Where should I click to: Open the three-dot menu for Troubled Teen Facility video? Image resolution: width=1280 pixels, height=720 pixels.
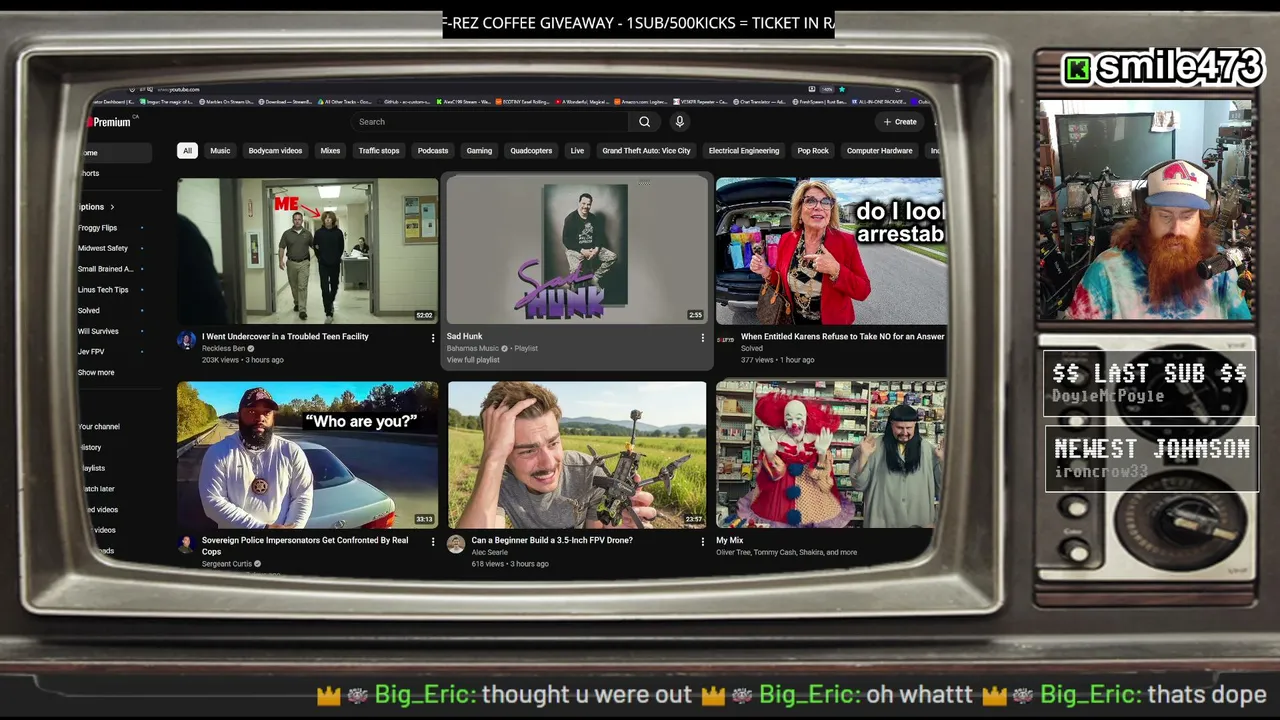433,338
